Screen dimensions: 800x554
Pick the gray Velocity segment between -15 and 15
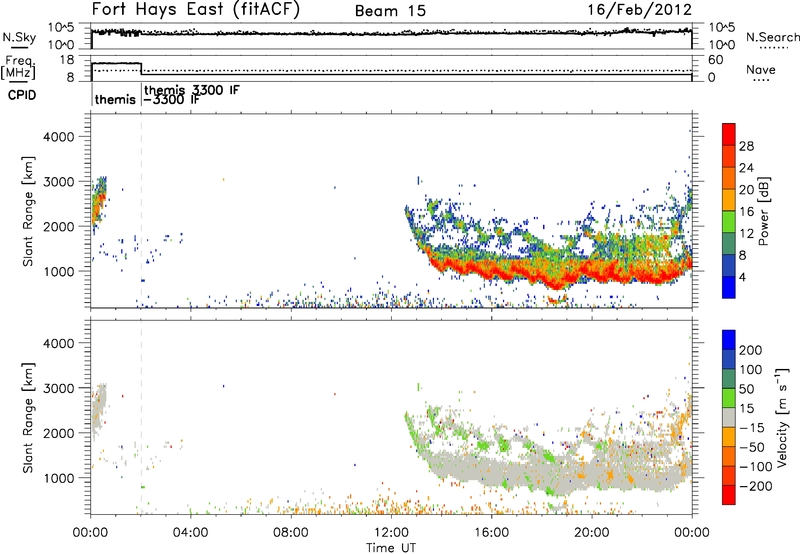(x=729, y=417)
